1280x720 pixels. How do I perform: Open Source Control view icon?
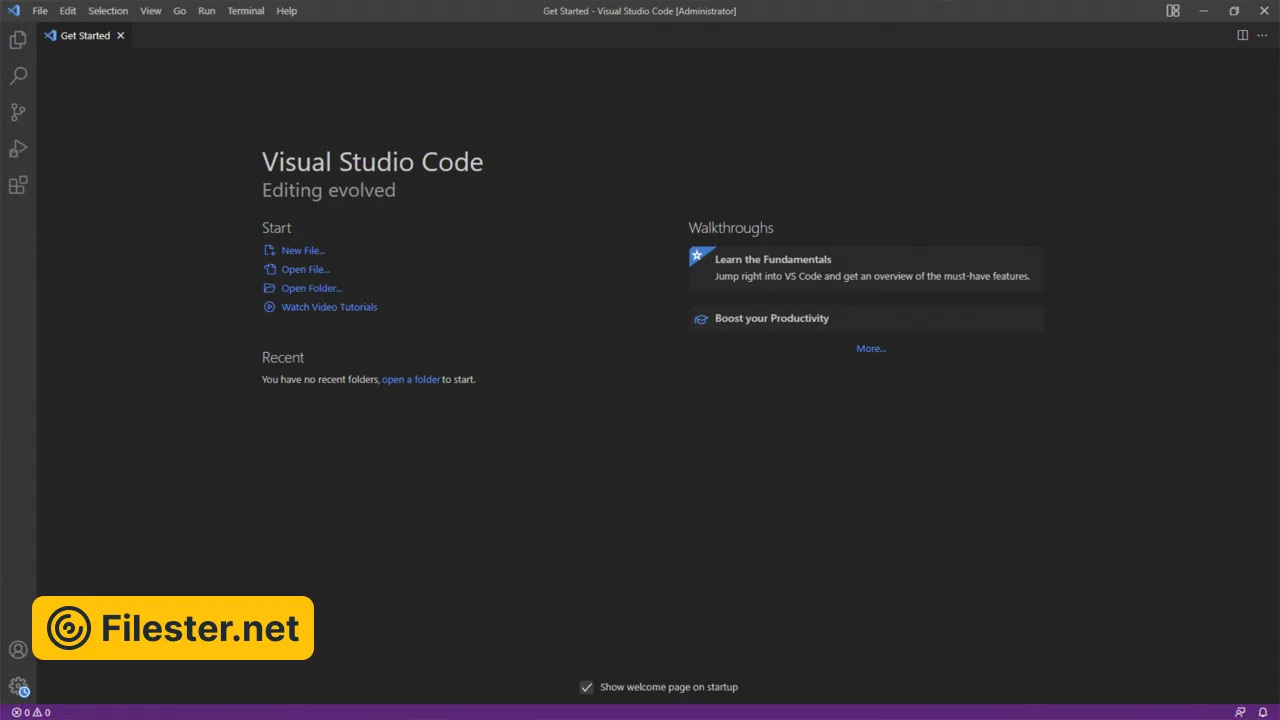[x=18, y=112]
